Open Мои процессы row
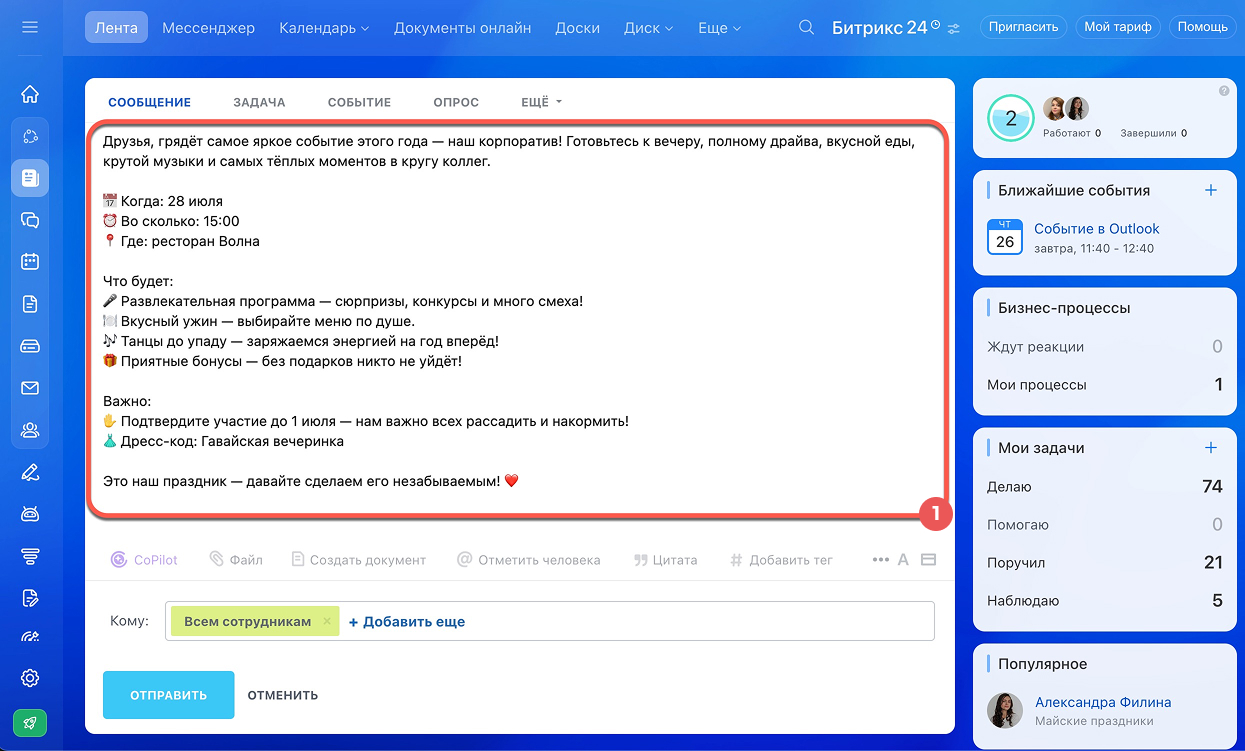 click(1105, 385)
